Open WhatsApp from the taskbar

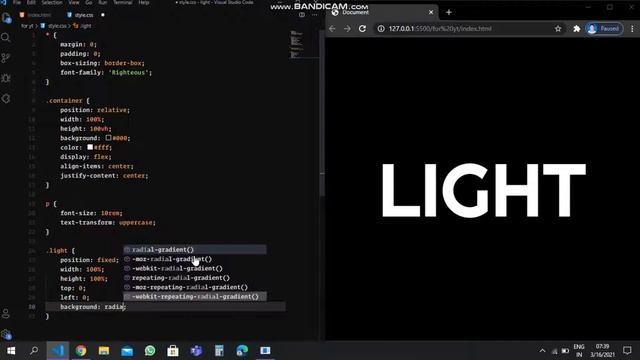click(x=150, y=351)
